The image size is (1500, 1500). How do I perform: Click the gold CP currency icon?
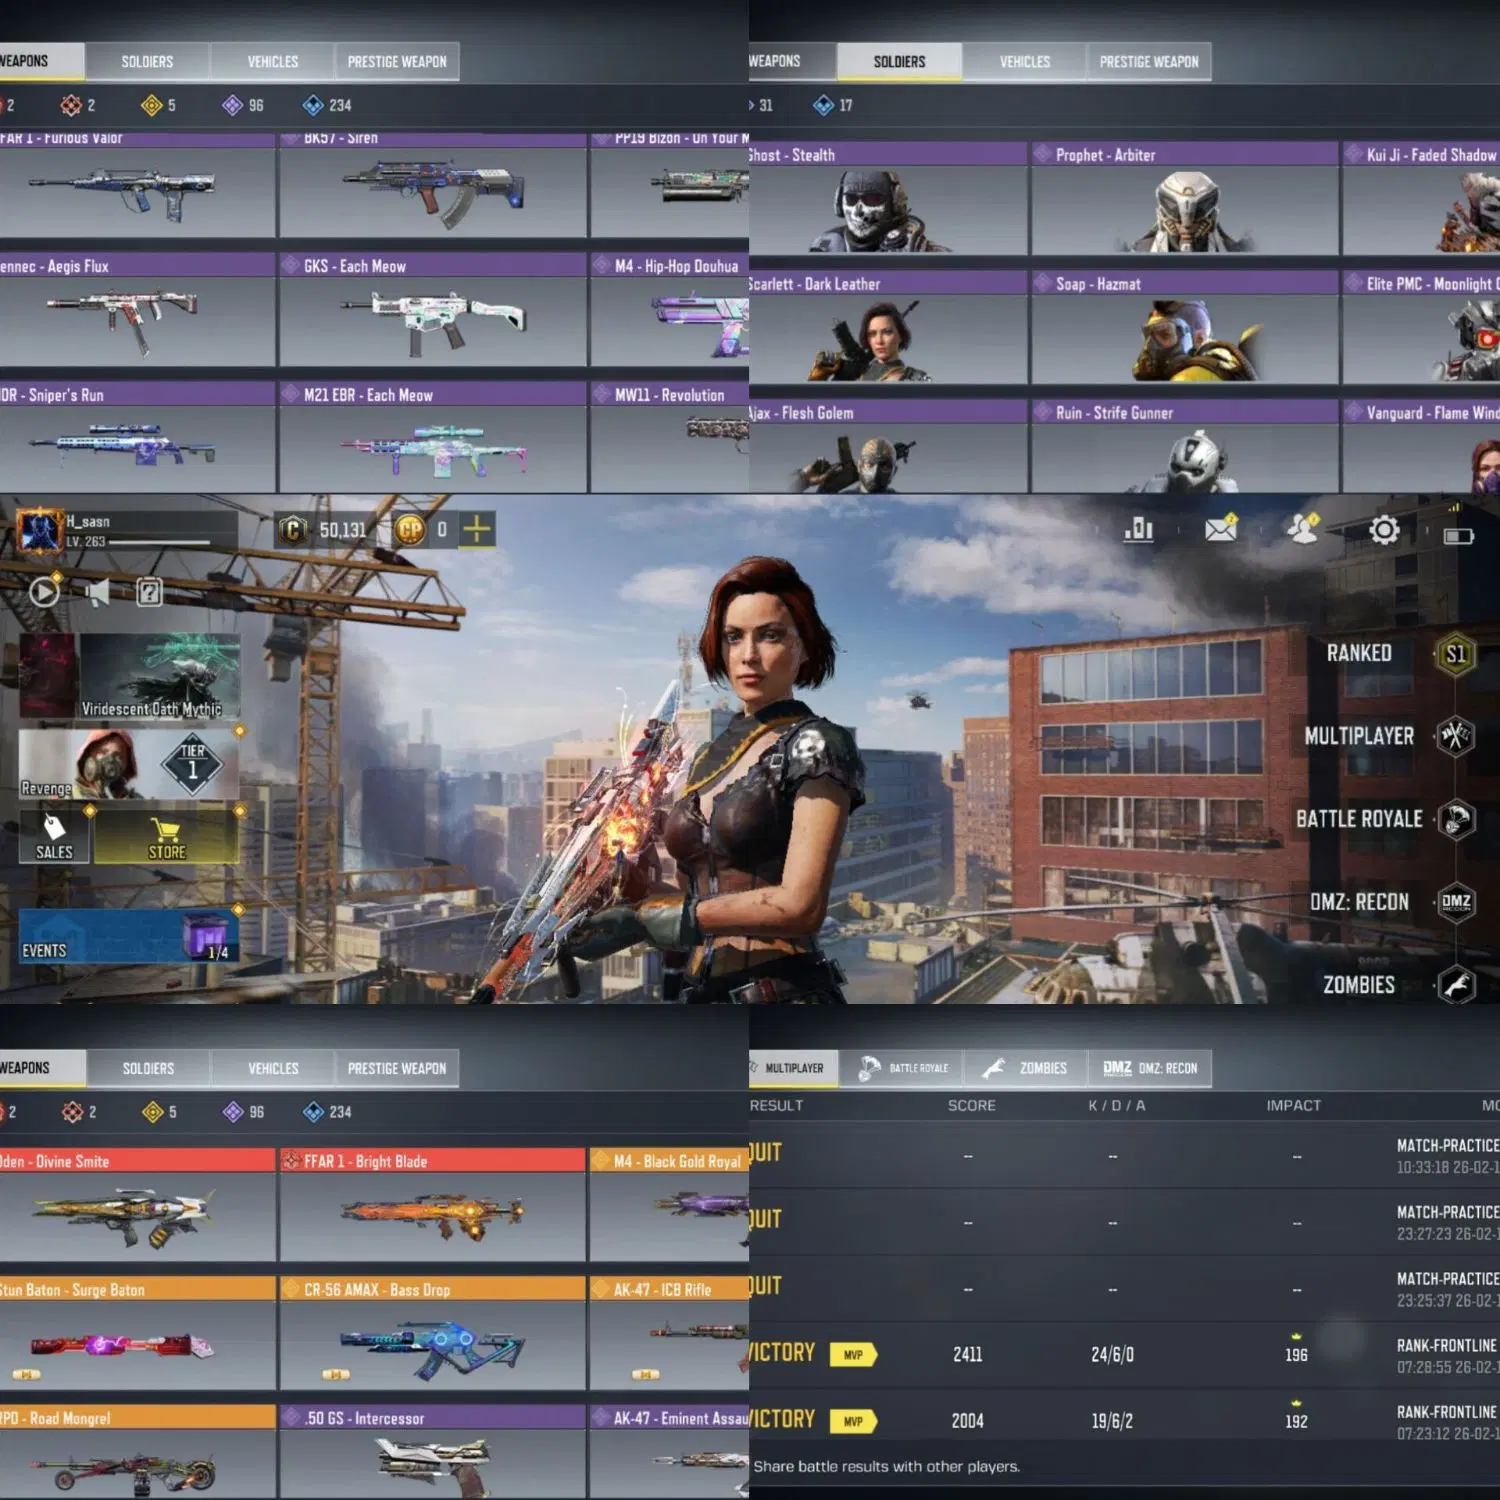(x=410, y=529)
